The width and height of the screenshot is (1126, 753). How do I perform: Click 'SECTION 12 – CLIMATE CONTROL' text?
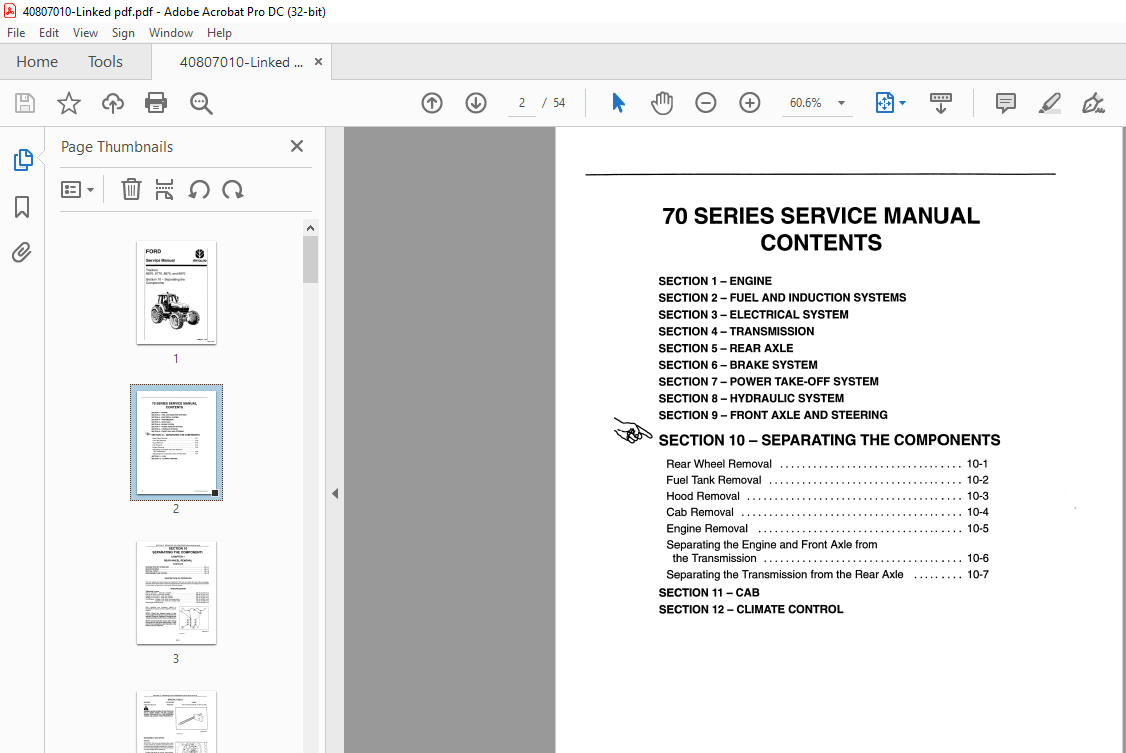click(751, 609)
